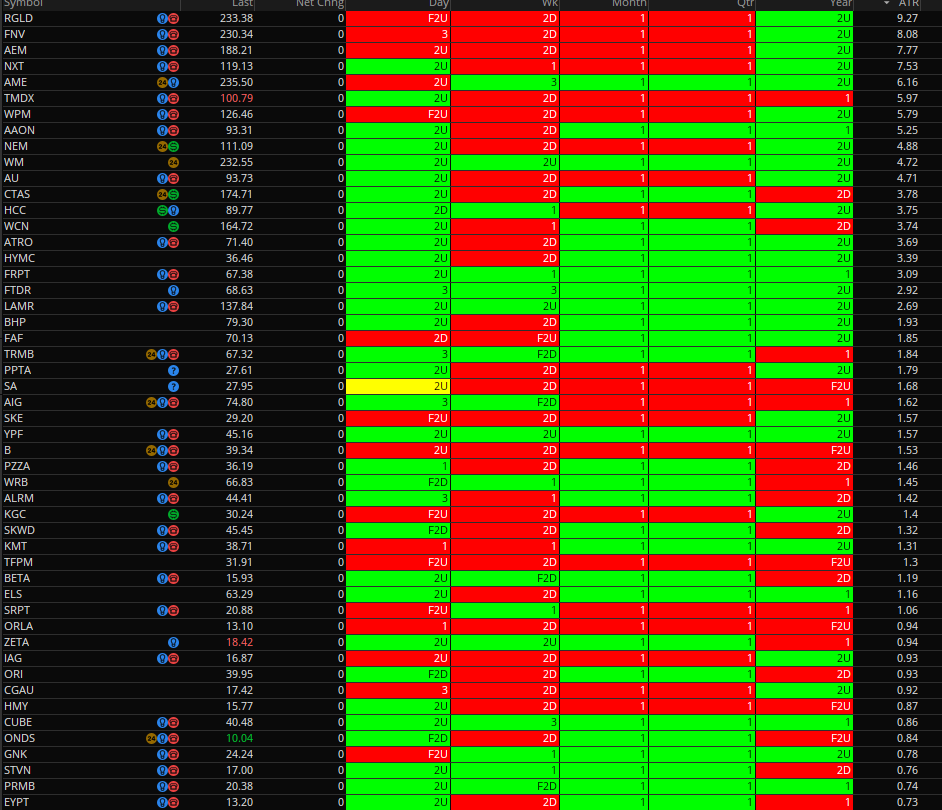Click the blue lightbulb icon beside RGLD

coord(162,19)
